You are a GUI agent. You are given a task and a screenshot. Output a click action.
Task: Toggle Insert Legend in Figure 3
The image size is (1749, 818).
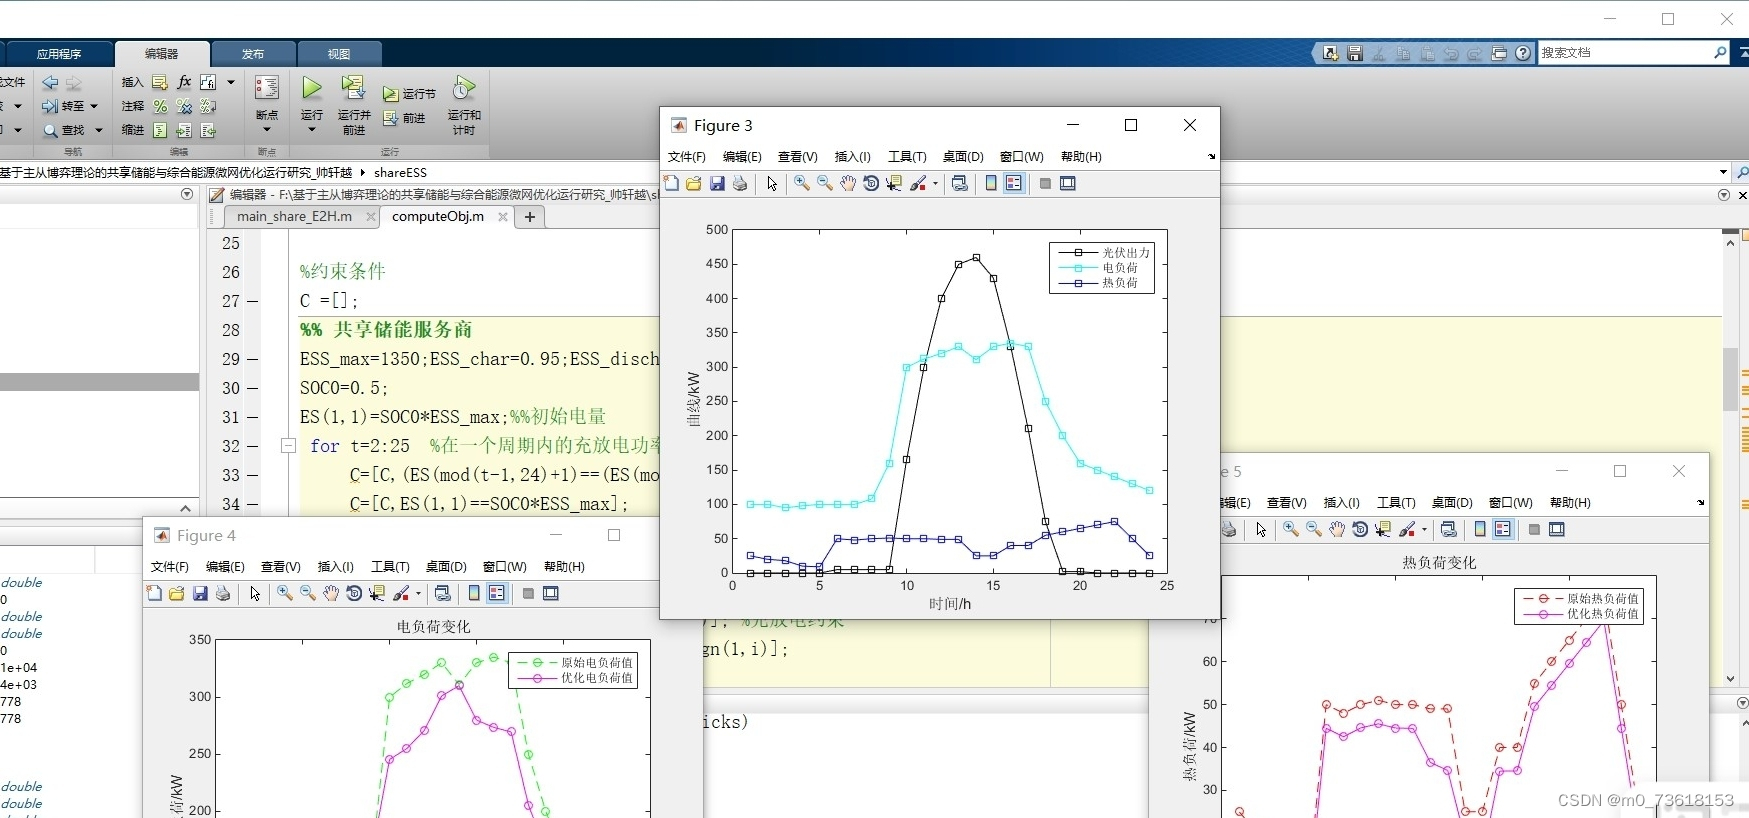1014,183
